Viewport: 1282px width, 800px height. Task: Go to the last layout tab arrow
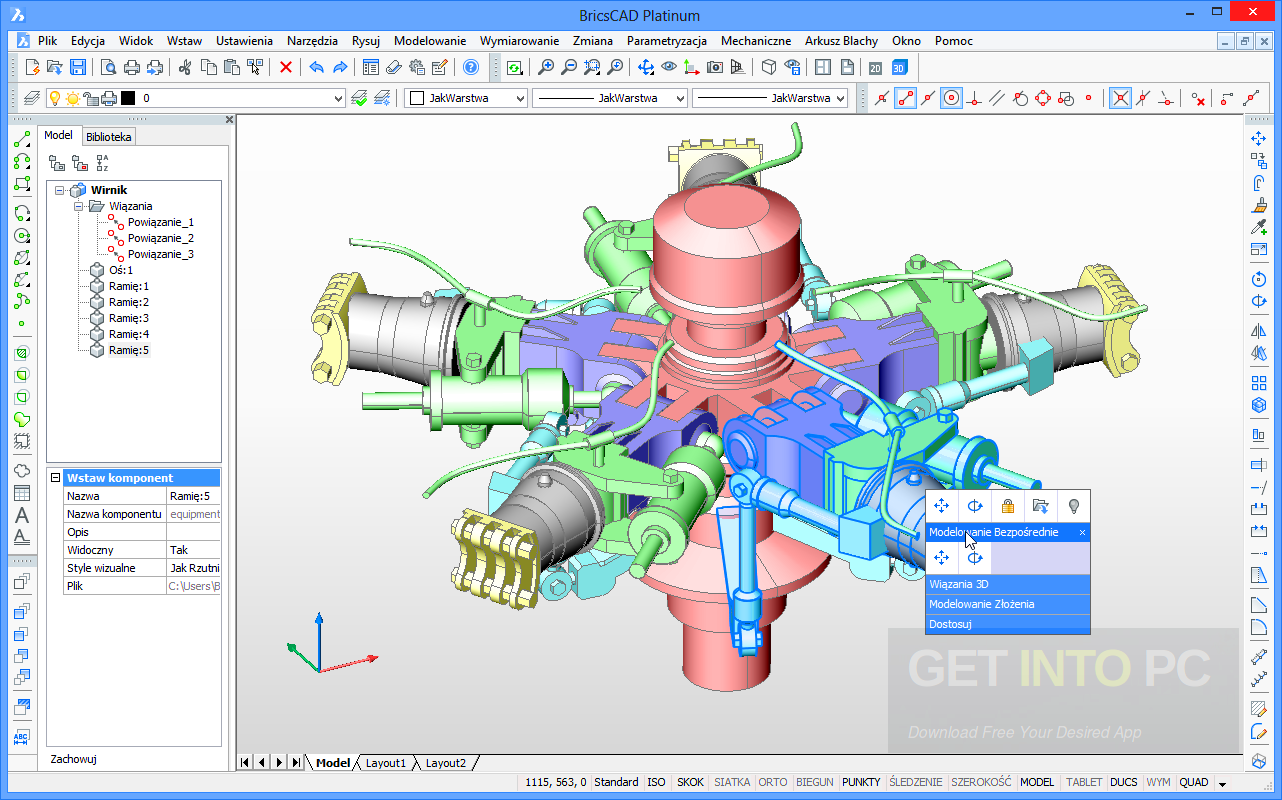(x=296, y=763)
